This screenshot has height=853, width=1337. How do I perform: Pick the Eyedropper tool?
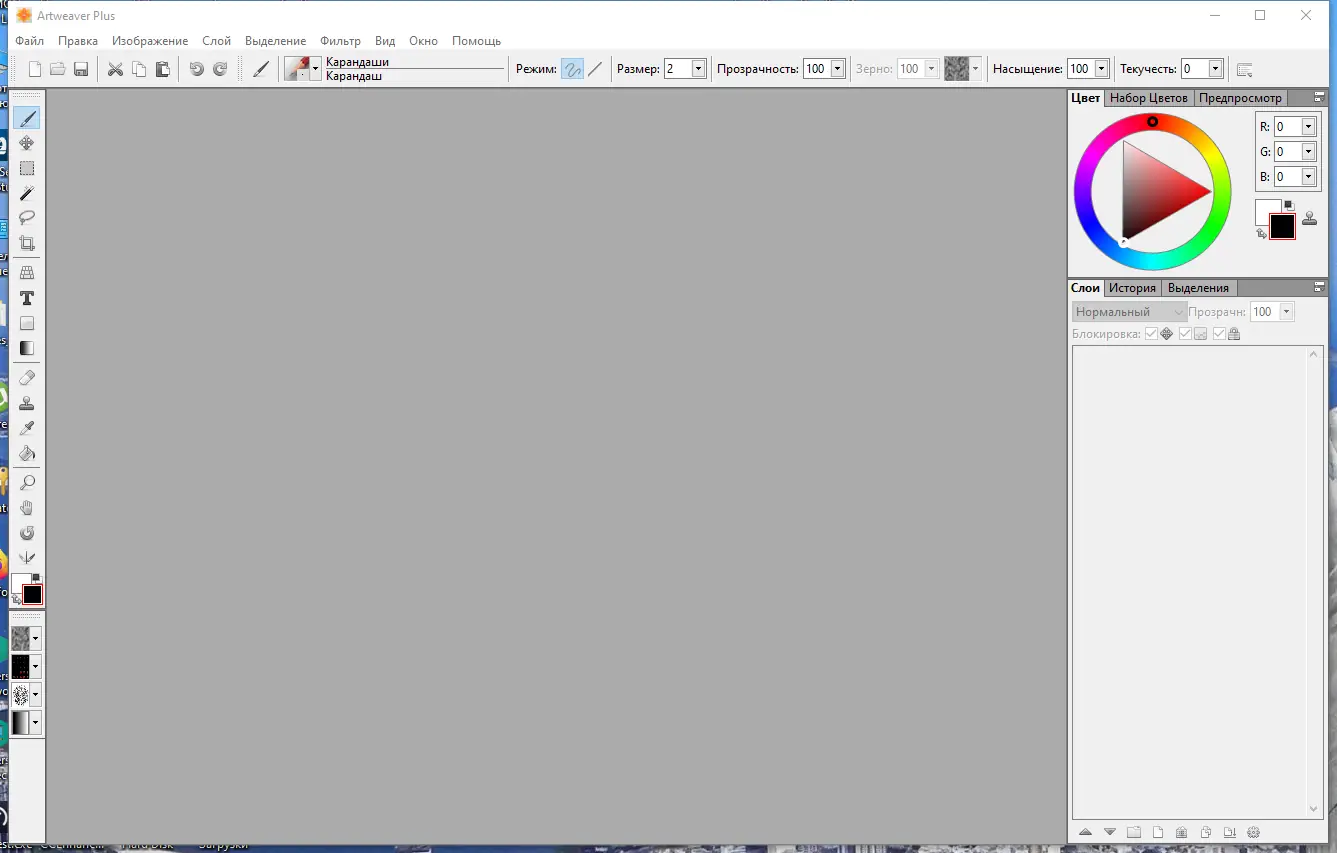coord(27,427)
